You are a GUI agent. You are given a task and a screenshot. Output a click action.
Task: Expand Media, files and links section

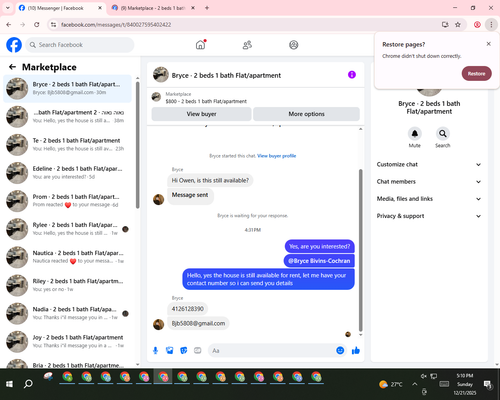pyautogui.click(x=429, y=199)
